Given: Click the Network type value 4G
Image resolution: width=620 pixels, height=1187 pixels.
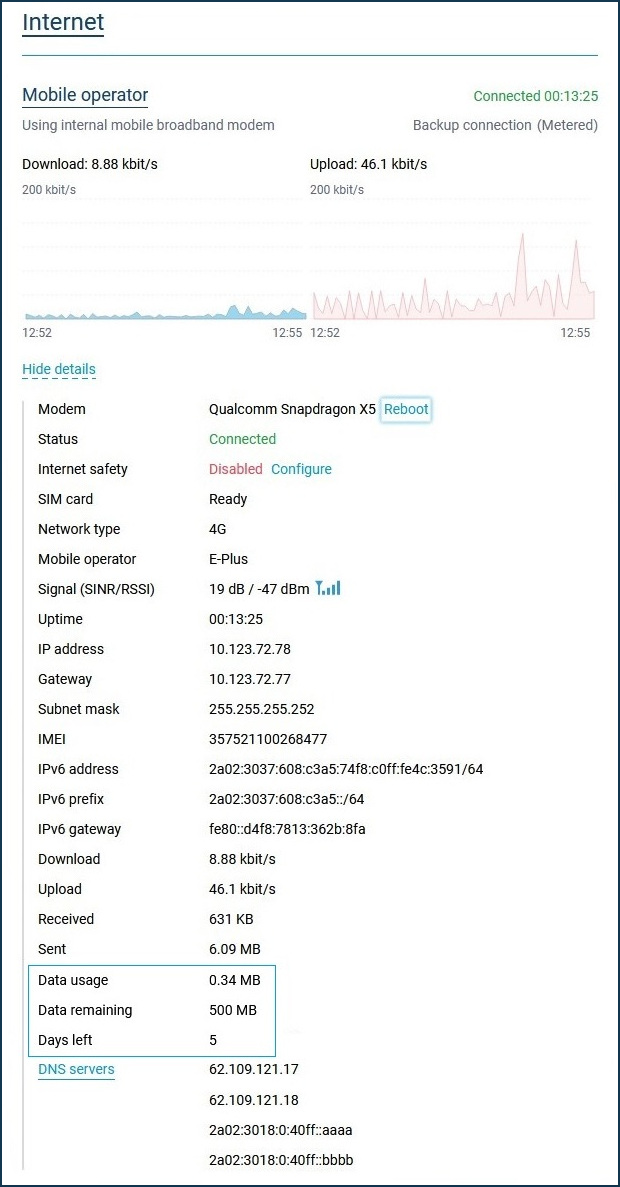Looking at the screenshot, I should coord(217,529).
